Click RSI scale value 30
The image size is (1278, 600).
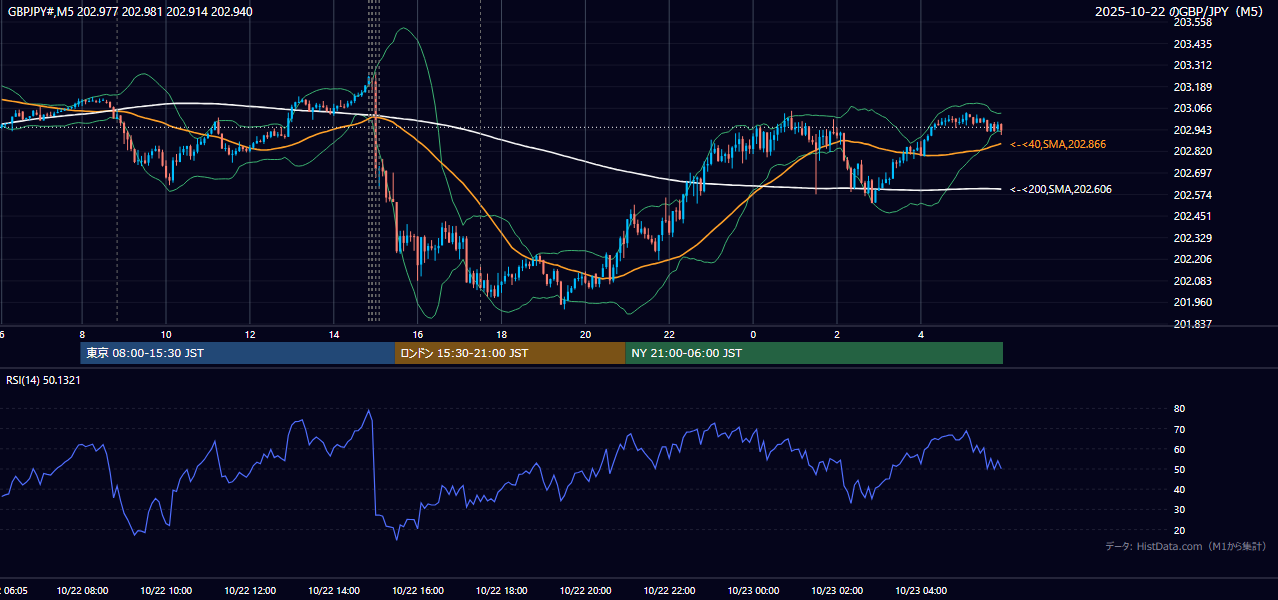1179,510
